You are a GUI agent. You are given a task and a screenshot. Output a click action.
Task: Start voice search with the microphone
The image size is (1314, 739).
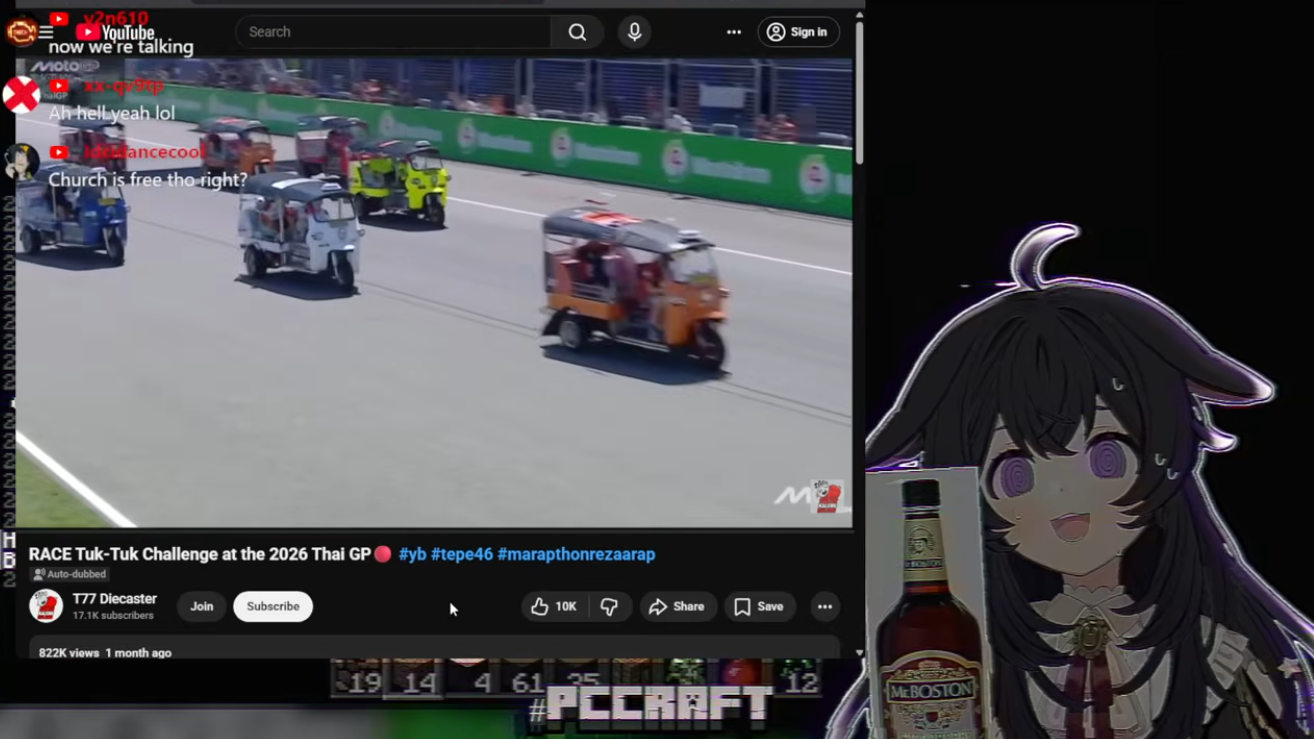pyautogui.click(x=634, y=32)
